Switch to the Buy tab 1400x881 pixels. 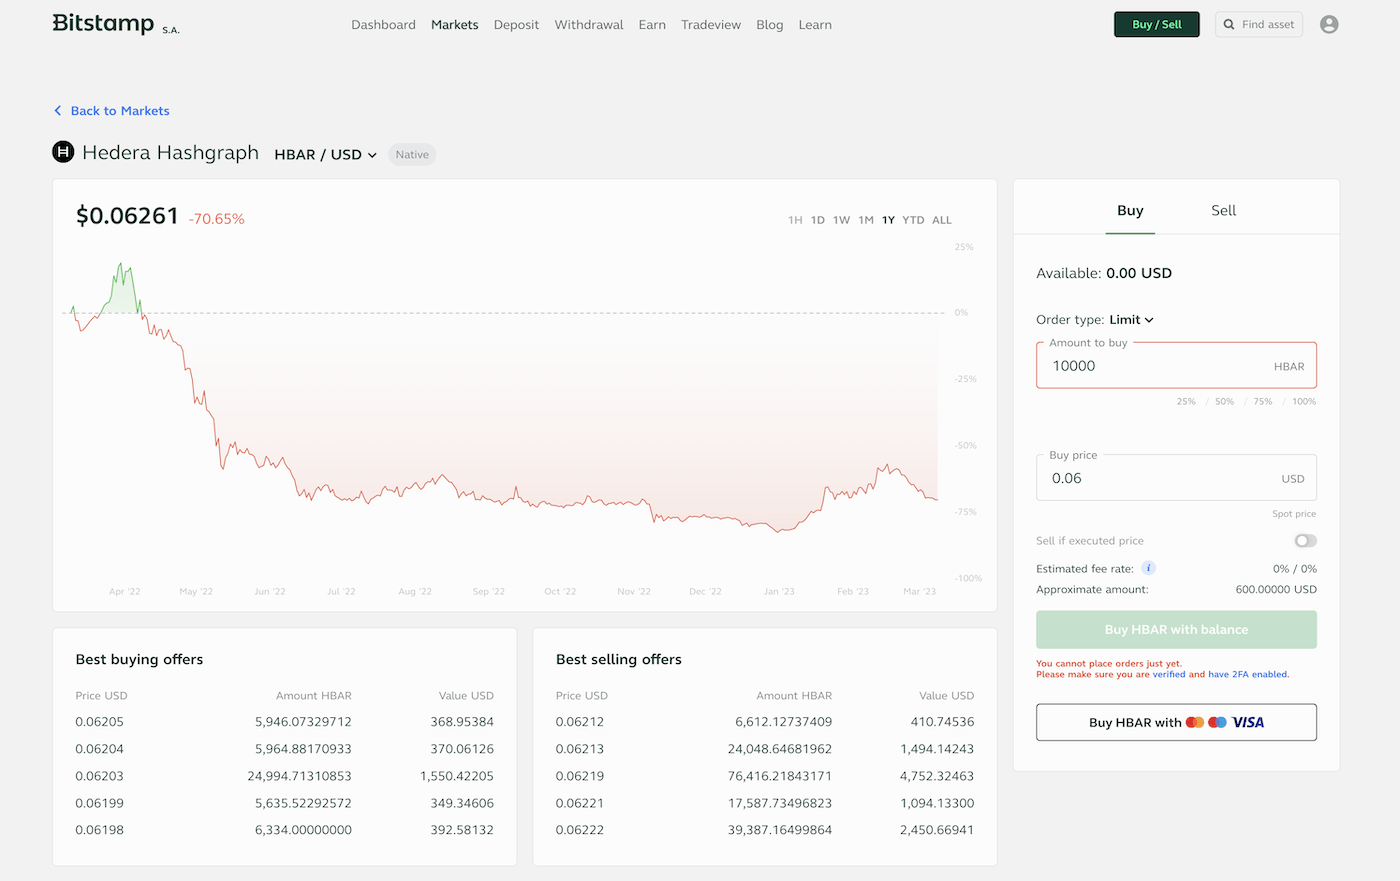[x=1130, y=210]
